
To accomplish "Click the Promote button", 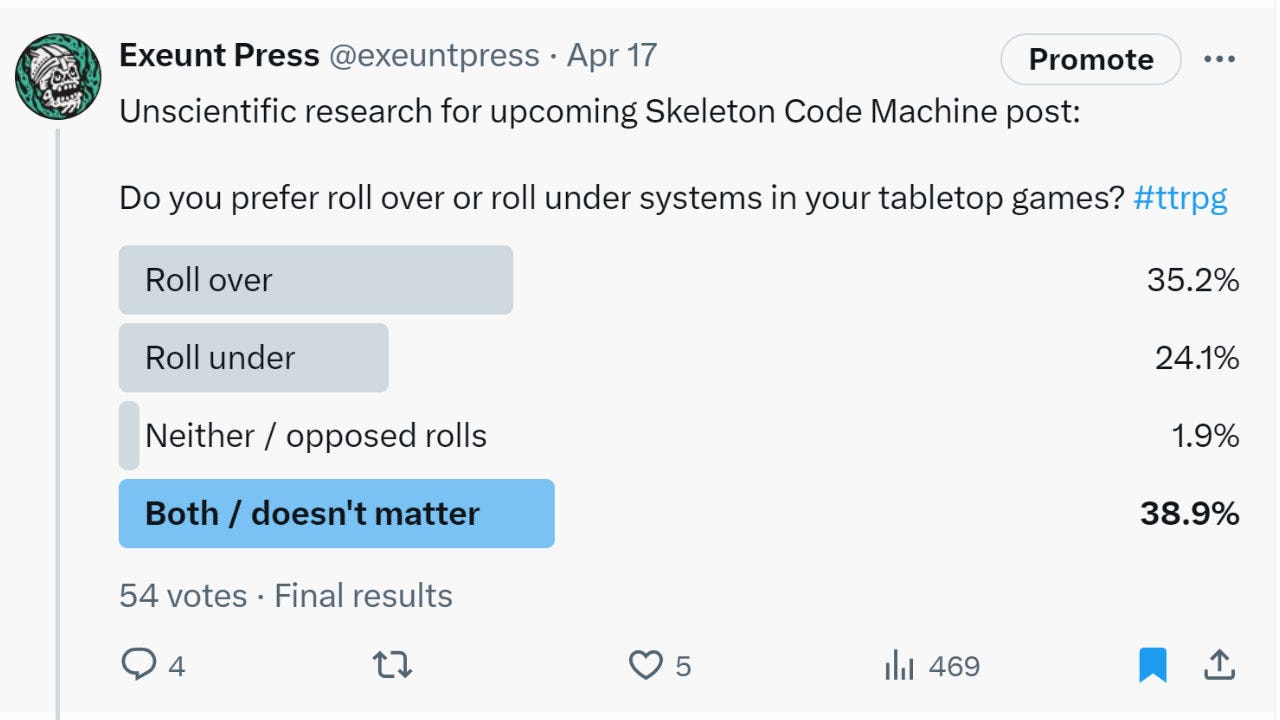I will [x=1089, y=59].
